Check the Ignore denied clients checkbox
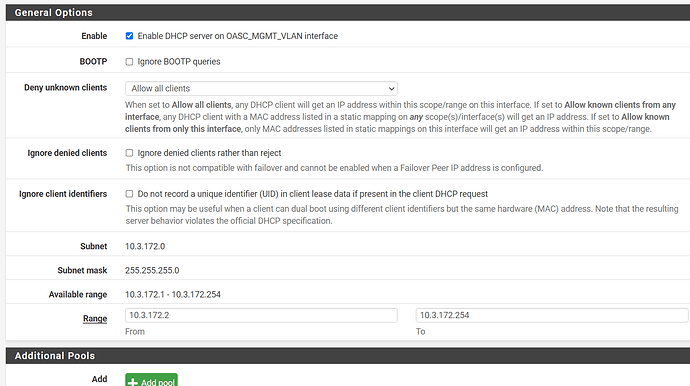Screen dimensions: 690x386 tap(129, 153)
